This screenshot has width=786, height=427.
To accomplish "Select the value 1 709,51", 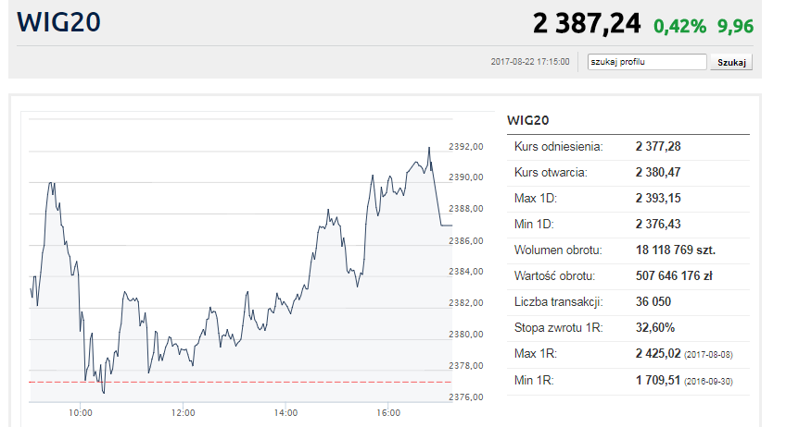I will (658, 380).
